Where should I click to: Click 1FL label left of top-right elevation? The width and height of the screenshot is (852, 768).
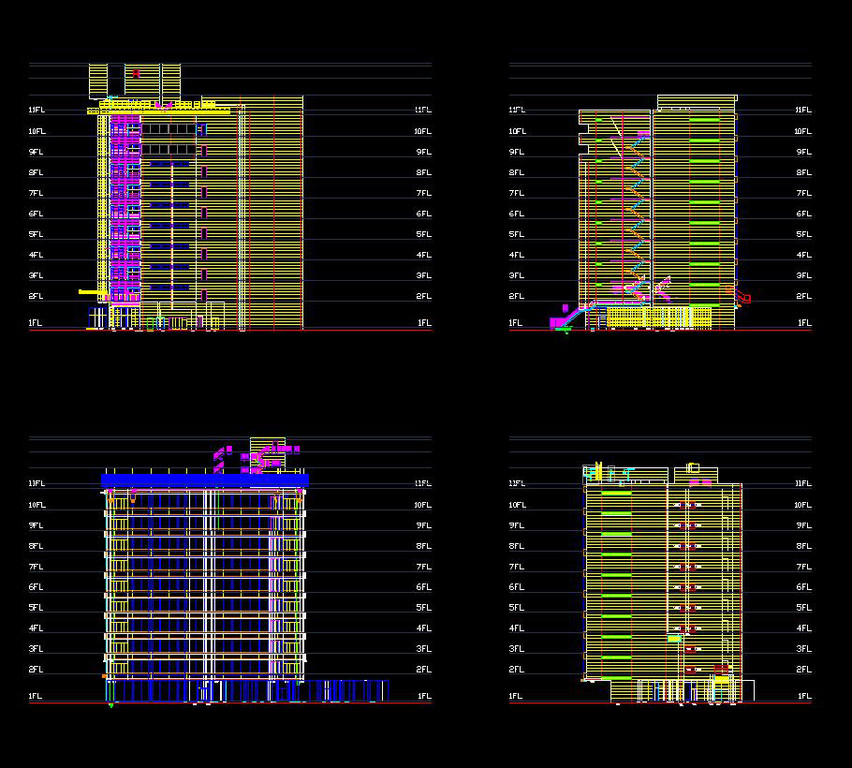coord(515,323)
